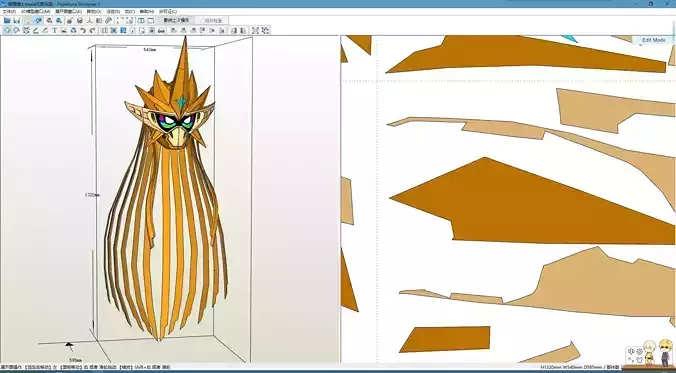Click the image input tool icon after T

tap(64, 31)
